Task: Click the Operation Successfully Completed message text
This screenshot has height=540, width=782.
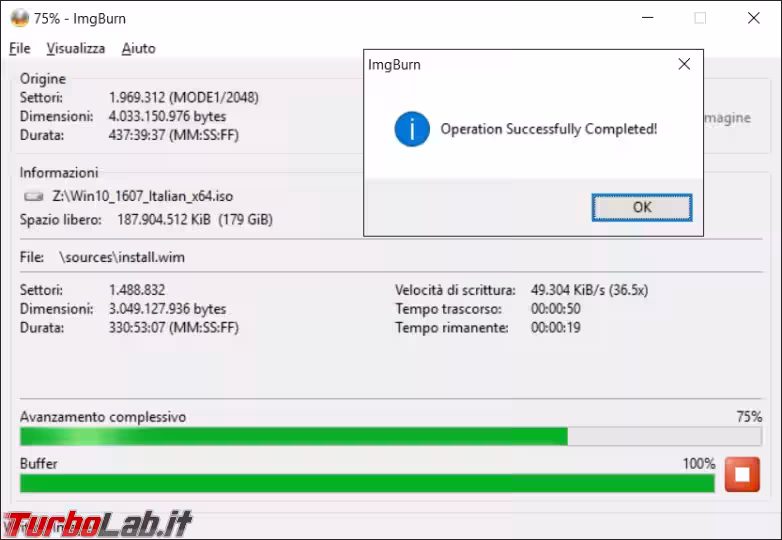Action: (549, 129)
